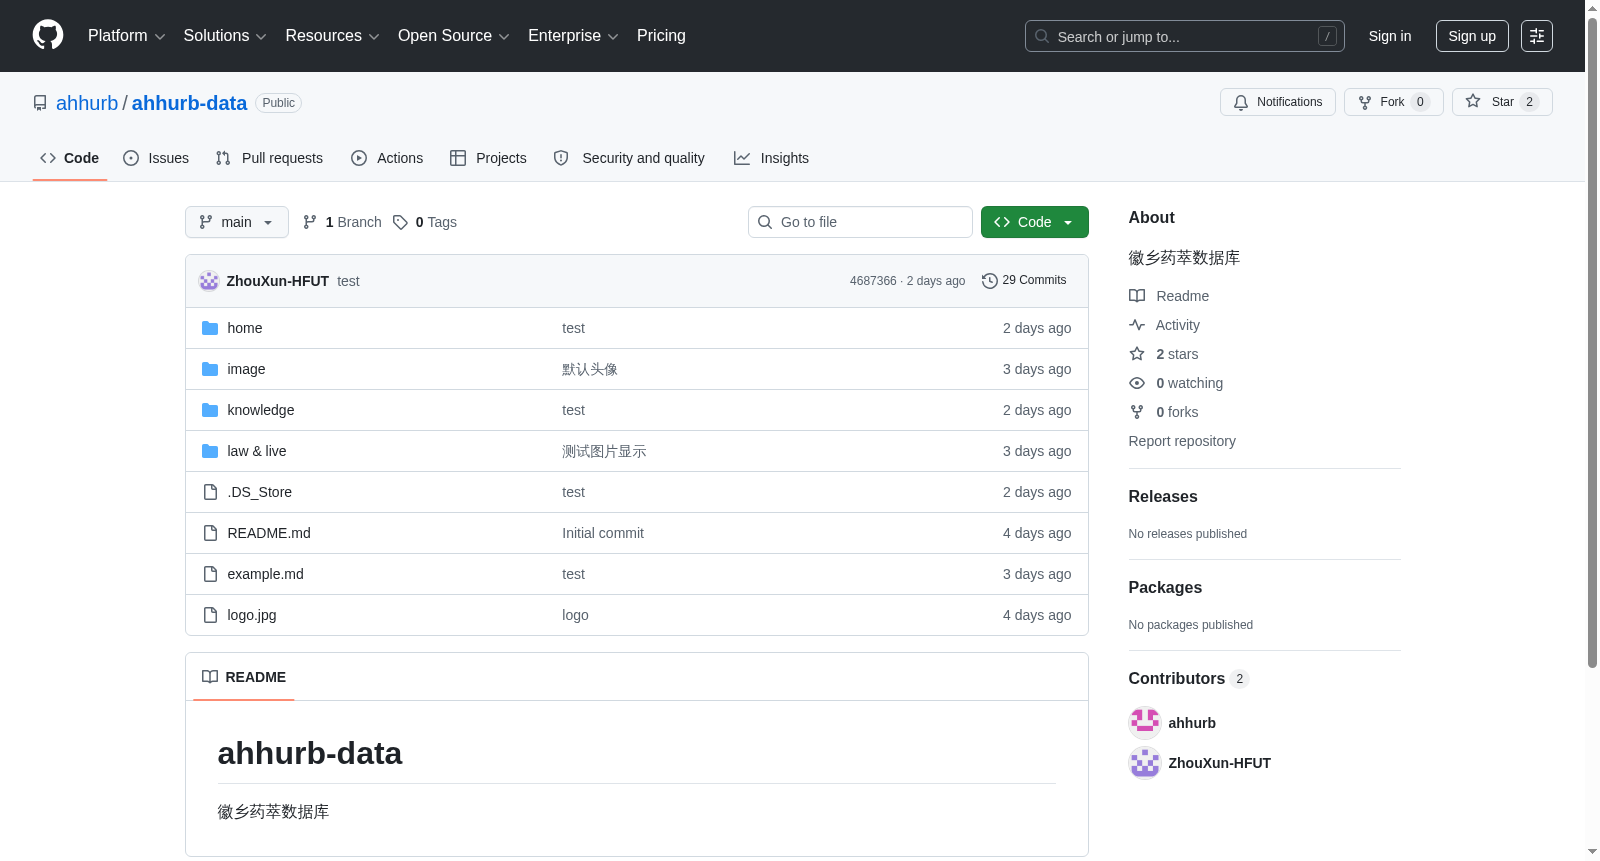Screen dimensions: 1600x861
Task: Click the 'Initial commit' message for README.md
Action: 603,533
